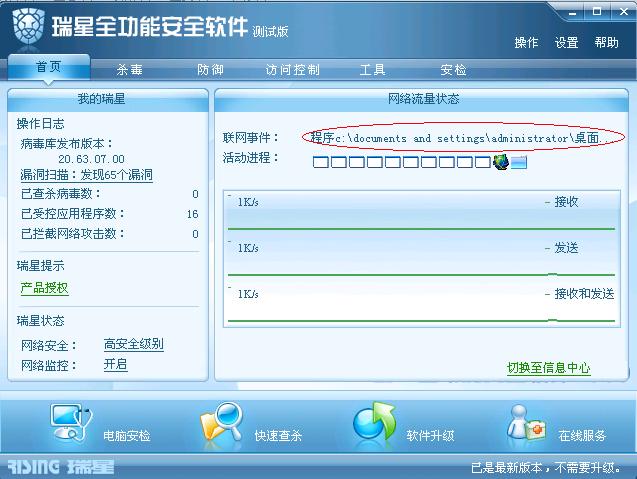The image size is (637, 479).
Task: Minimize the Rising window
Action: [x=572, y=12]
